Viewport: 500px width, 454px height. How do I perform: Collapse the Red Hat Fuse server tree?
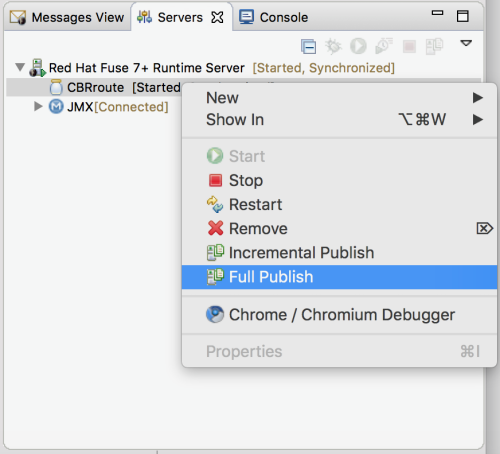[20, 67]
